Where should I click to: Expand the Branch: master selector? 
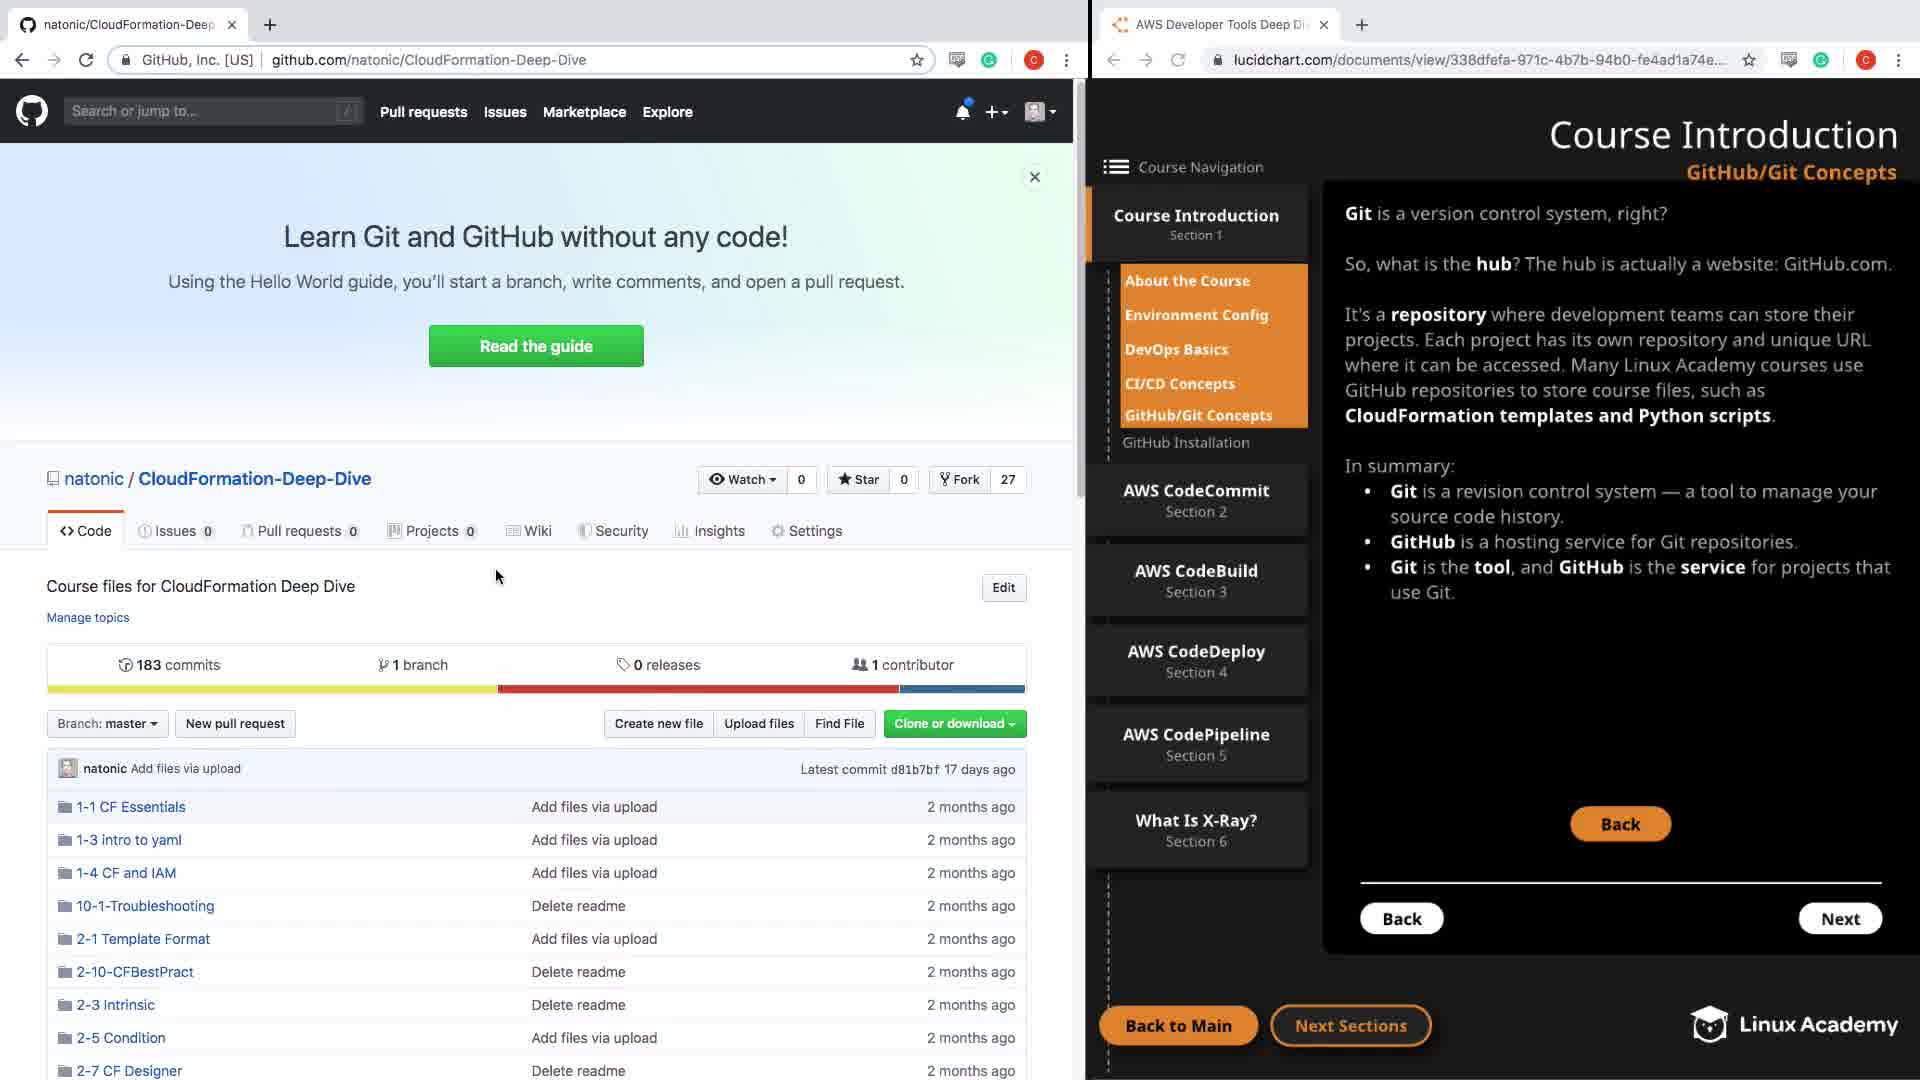click(x=107, y=724)
